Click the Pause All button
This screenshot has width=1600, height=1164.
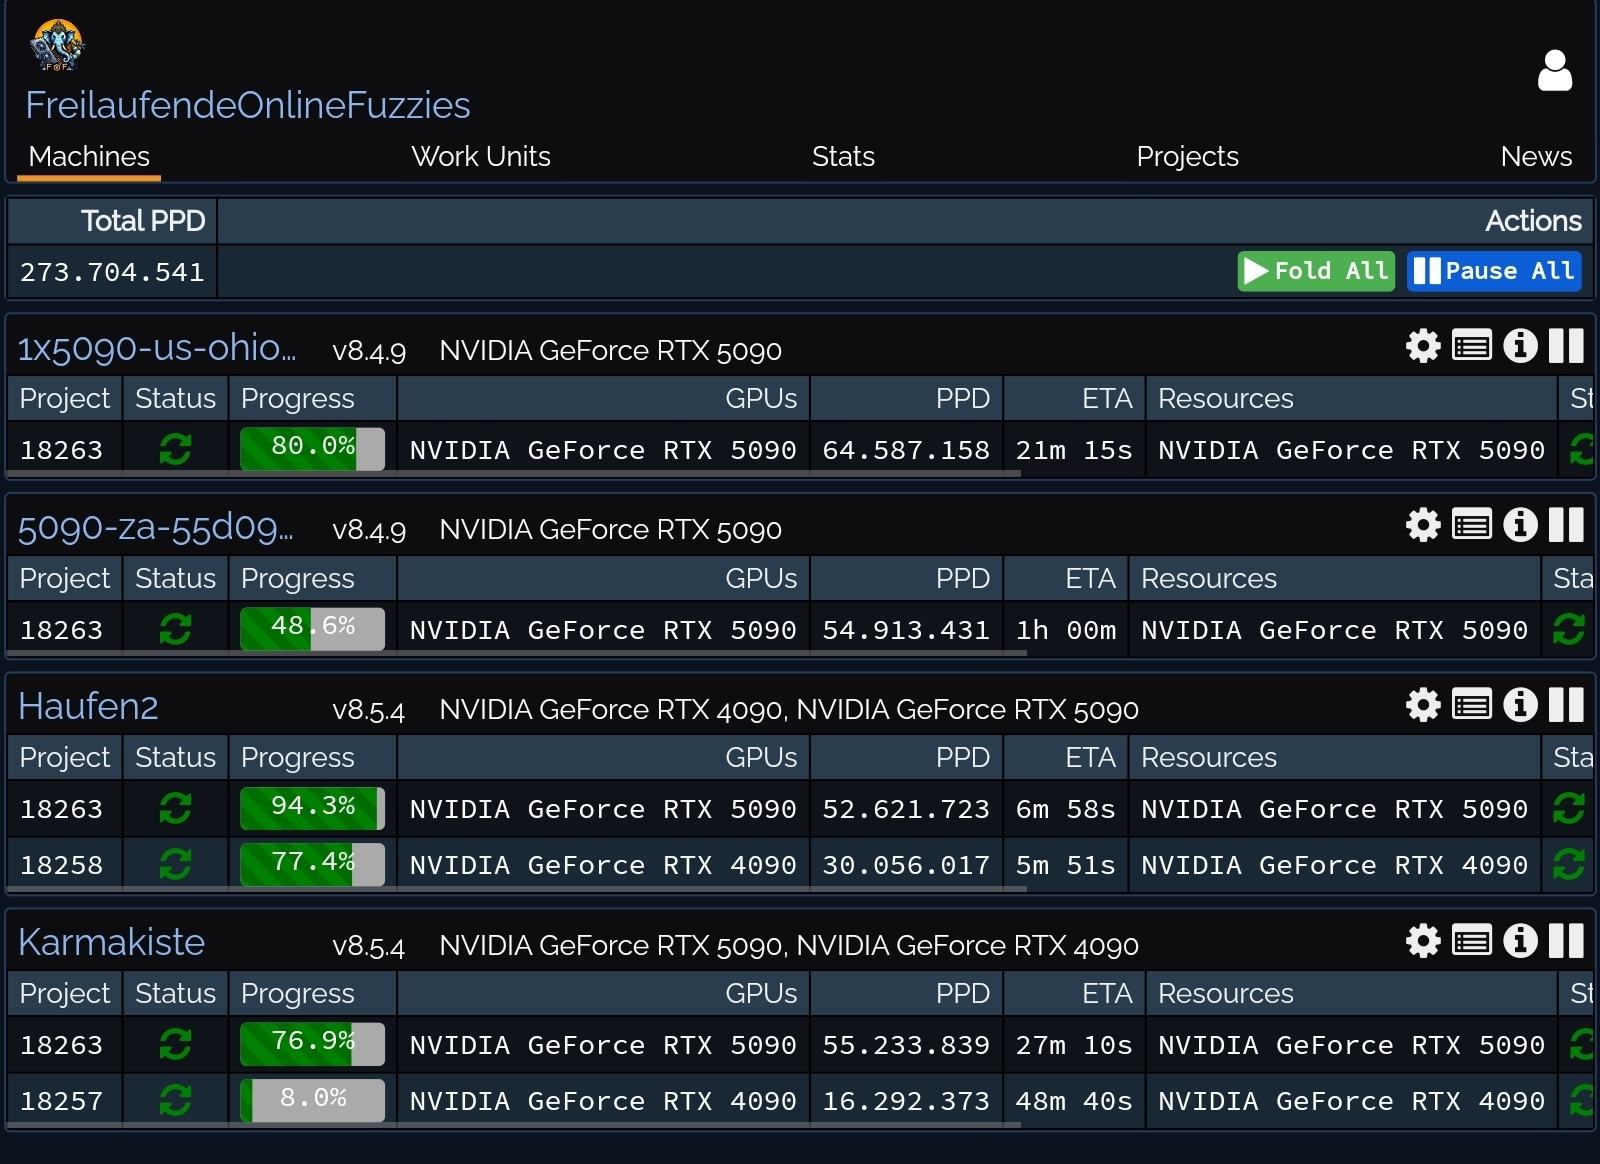click(x=1494, y=271)
